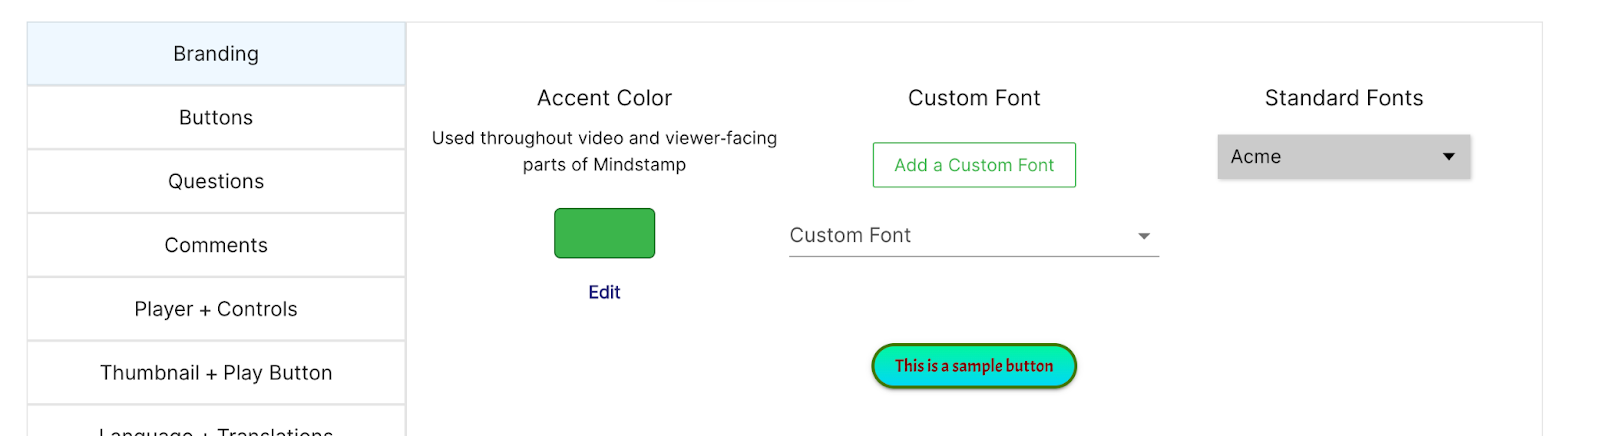This screenshot has height=436, width=1600.
Task: Click the Standard Fonts heading
Action: (1343, 98)
